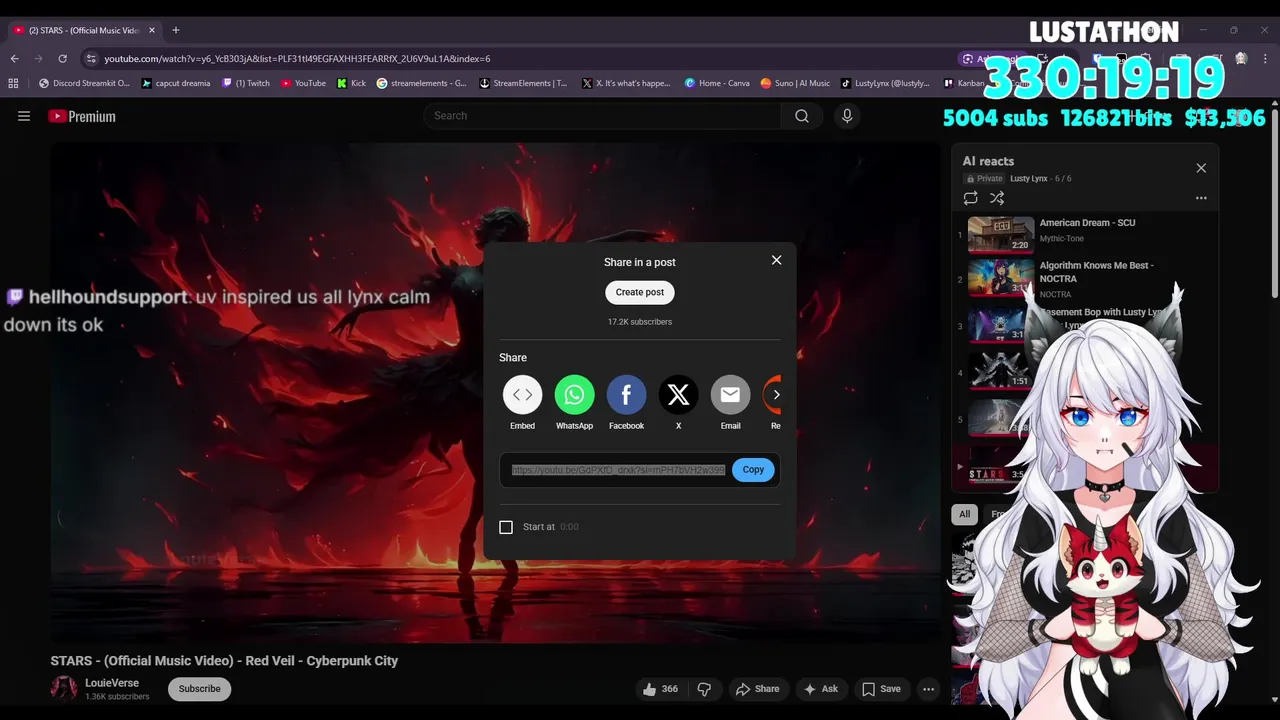Screen dimensions: 1280x720
Task: Show more share options with the right arrow
Action: click(x=776, y=395)
